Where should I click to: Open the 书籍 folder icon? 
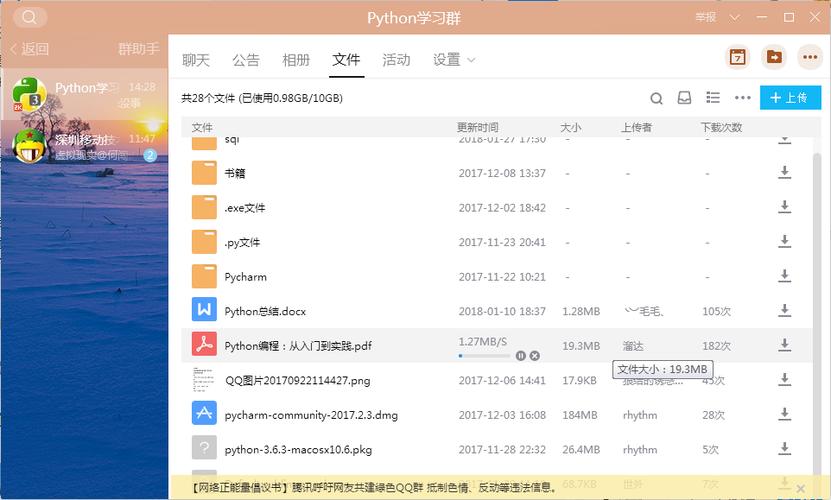[x=204, y=173]
